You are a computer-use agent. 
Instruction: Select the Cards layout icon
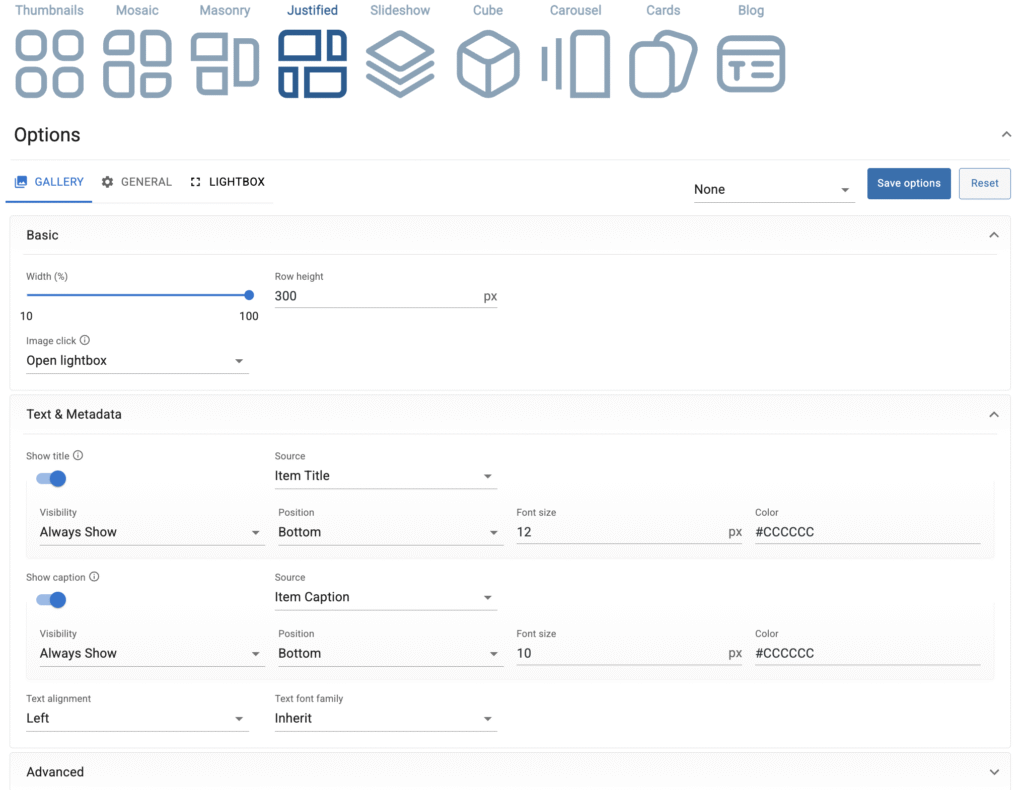[x=663, y=64]
